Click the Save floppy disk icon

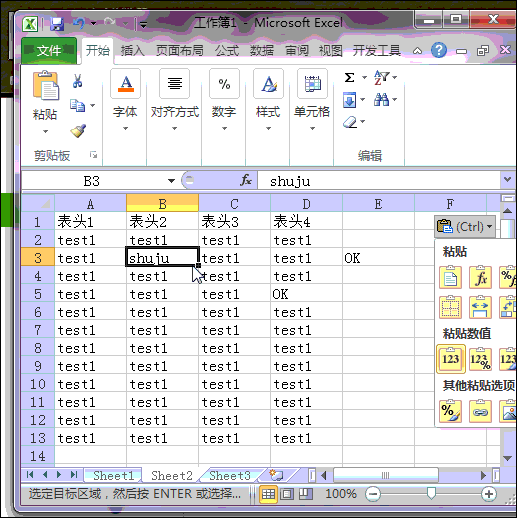click(x=57, y=24)
